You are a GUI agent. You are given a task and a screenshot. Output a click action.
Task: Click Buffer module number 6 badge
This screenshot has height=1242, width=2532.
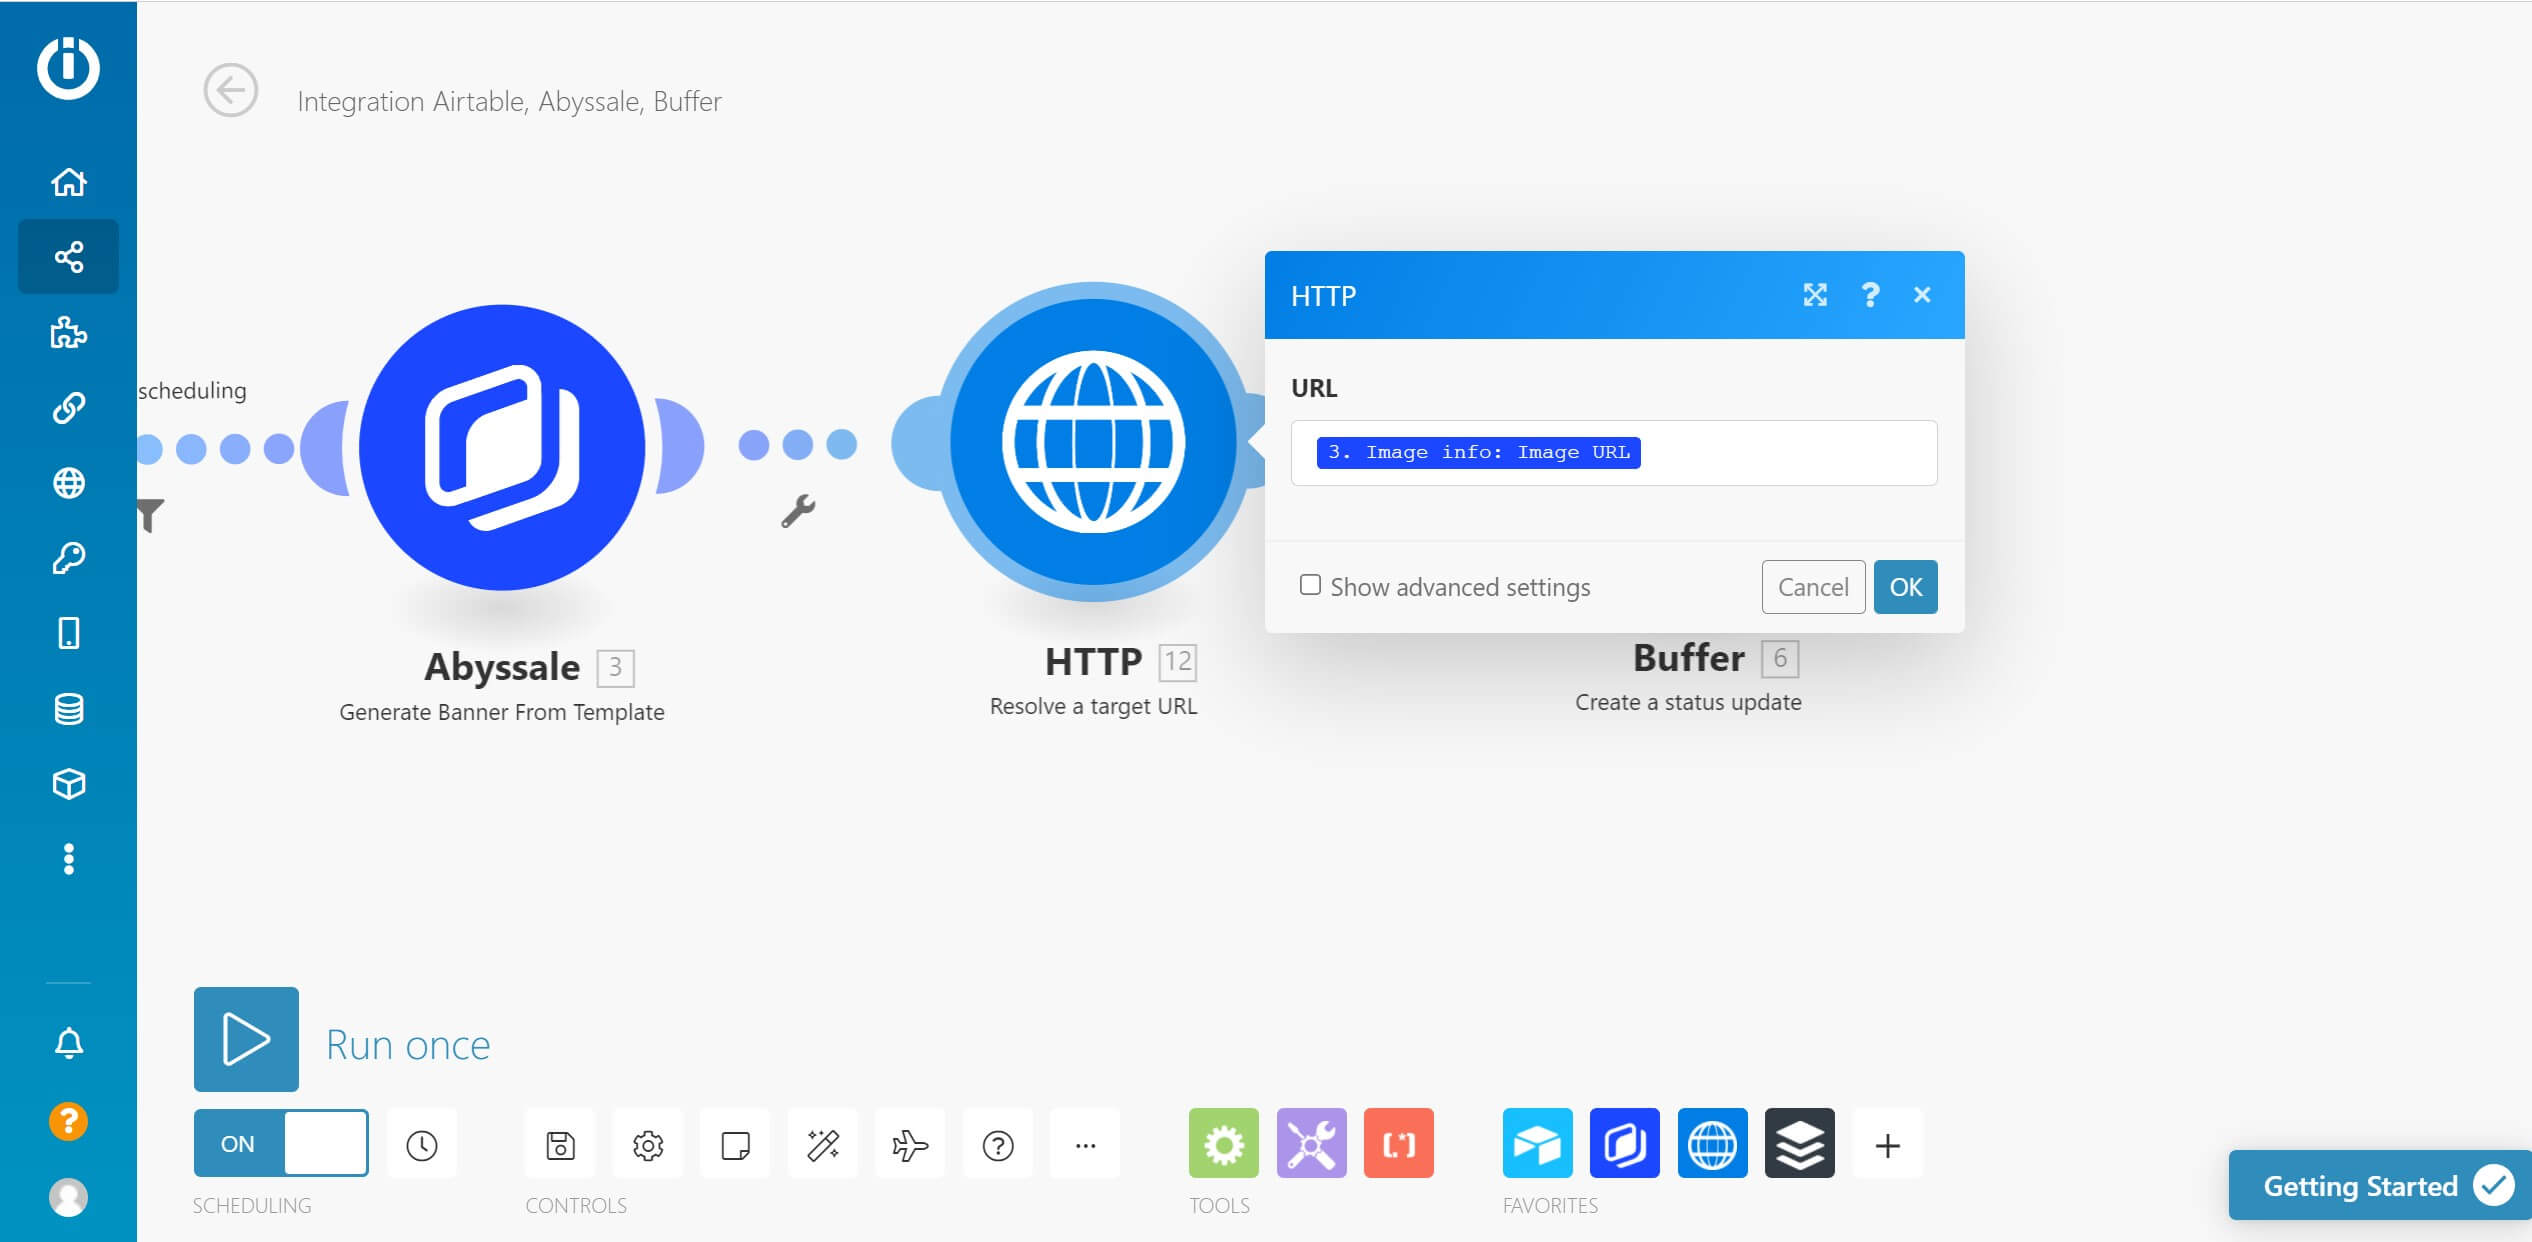click(x=1780, y=658)
